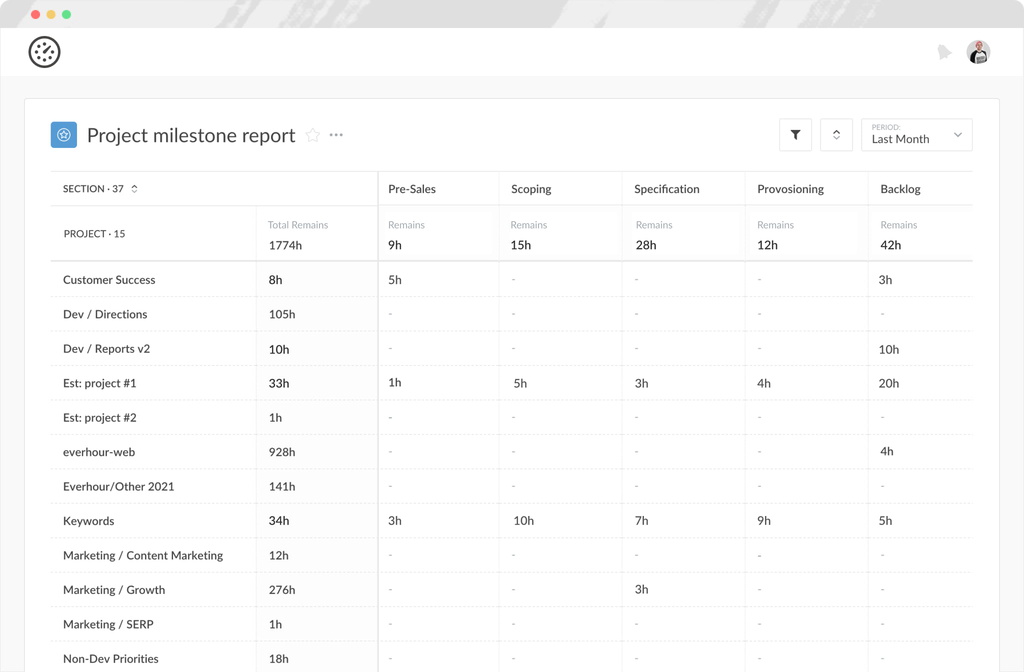The image size is (1024, 672).
Task: Click the Everhour logo in the top bar
Action: tap(44, 51)
